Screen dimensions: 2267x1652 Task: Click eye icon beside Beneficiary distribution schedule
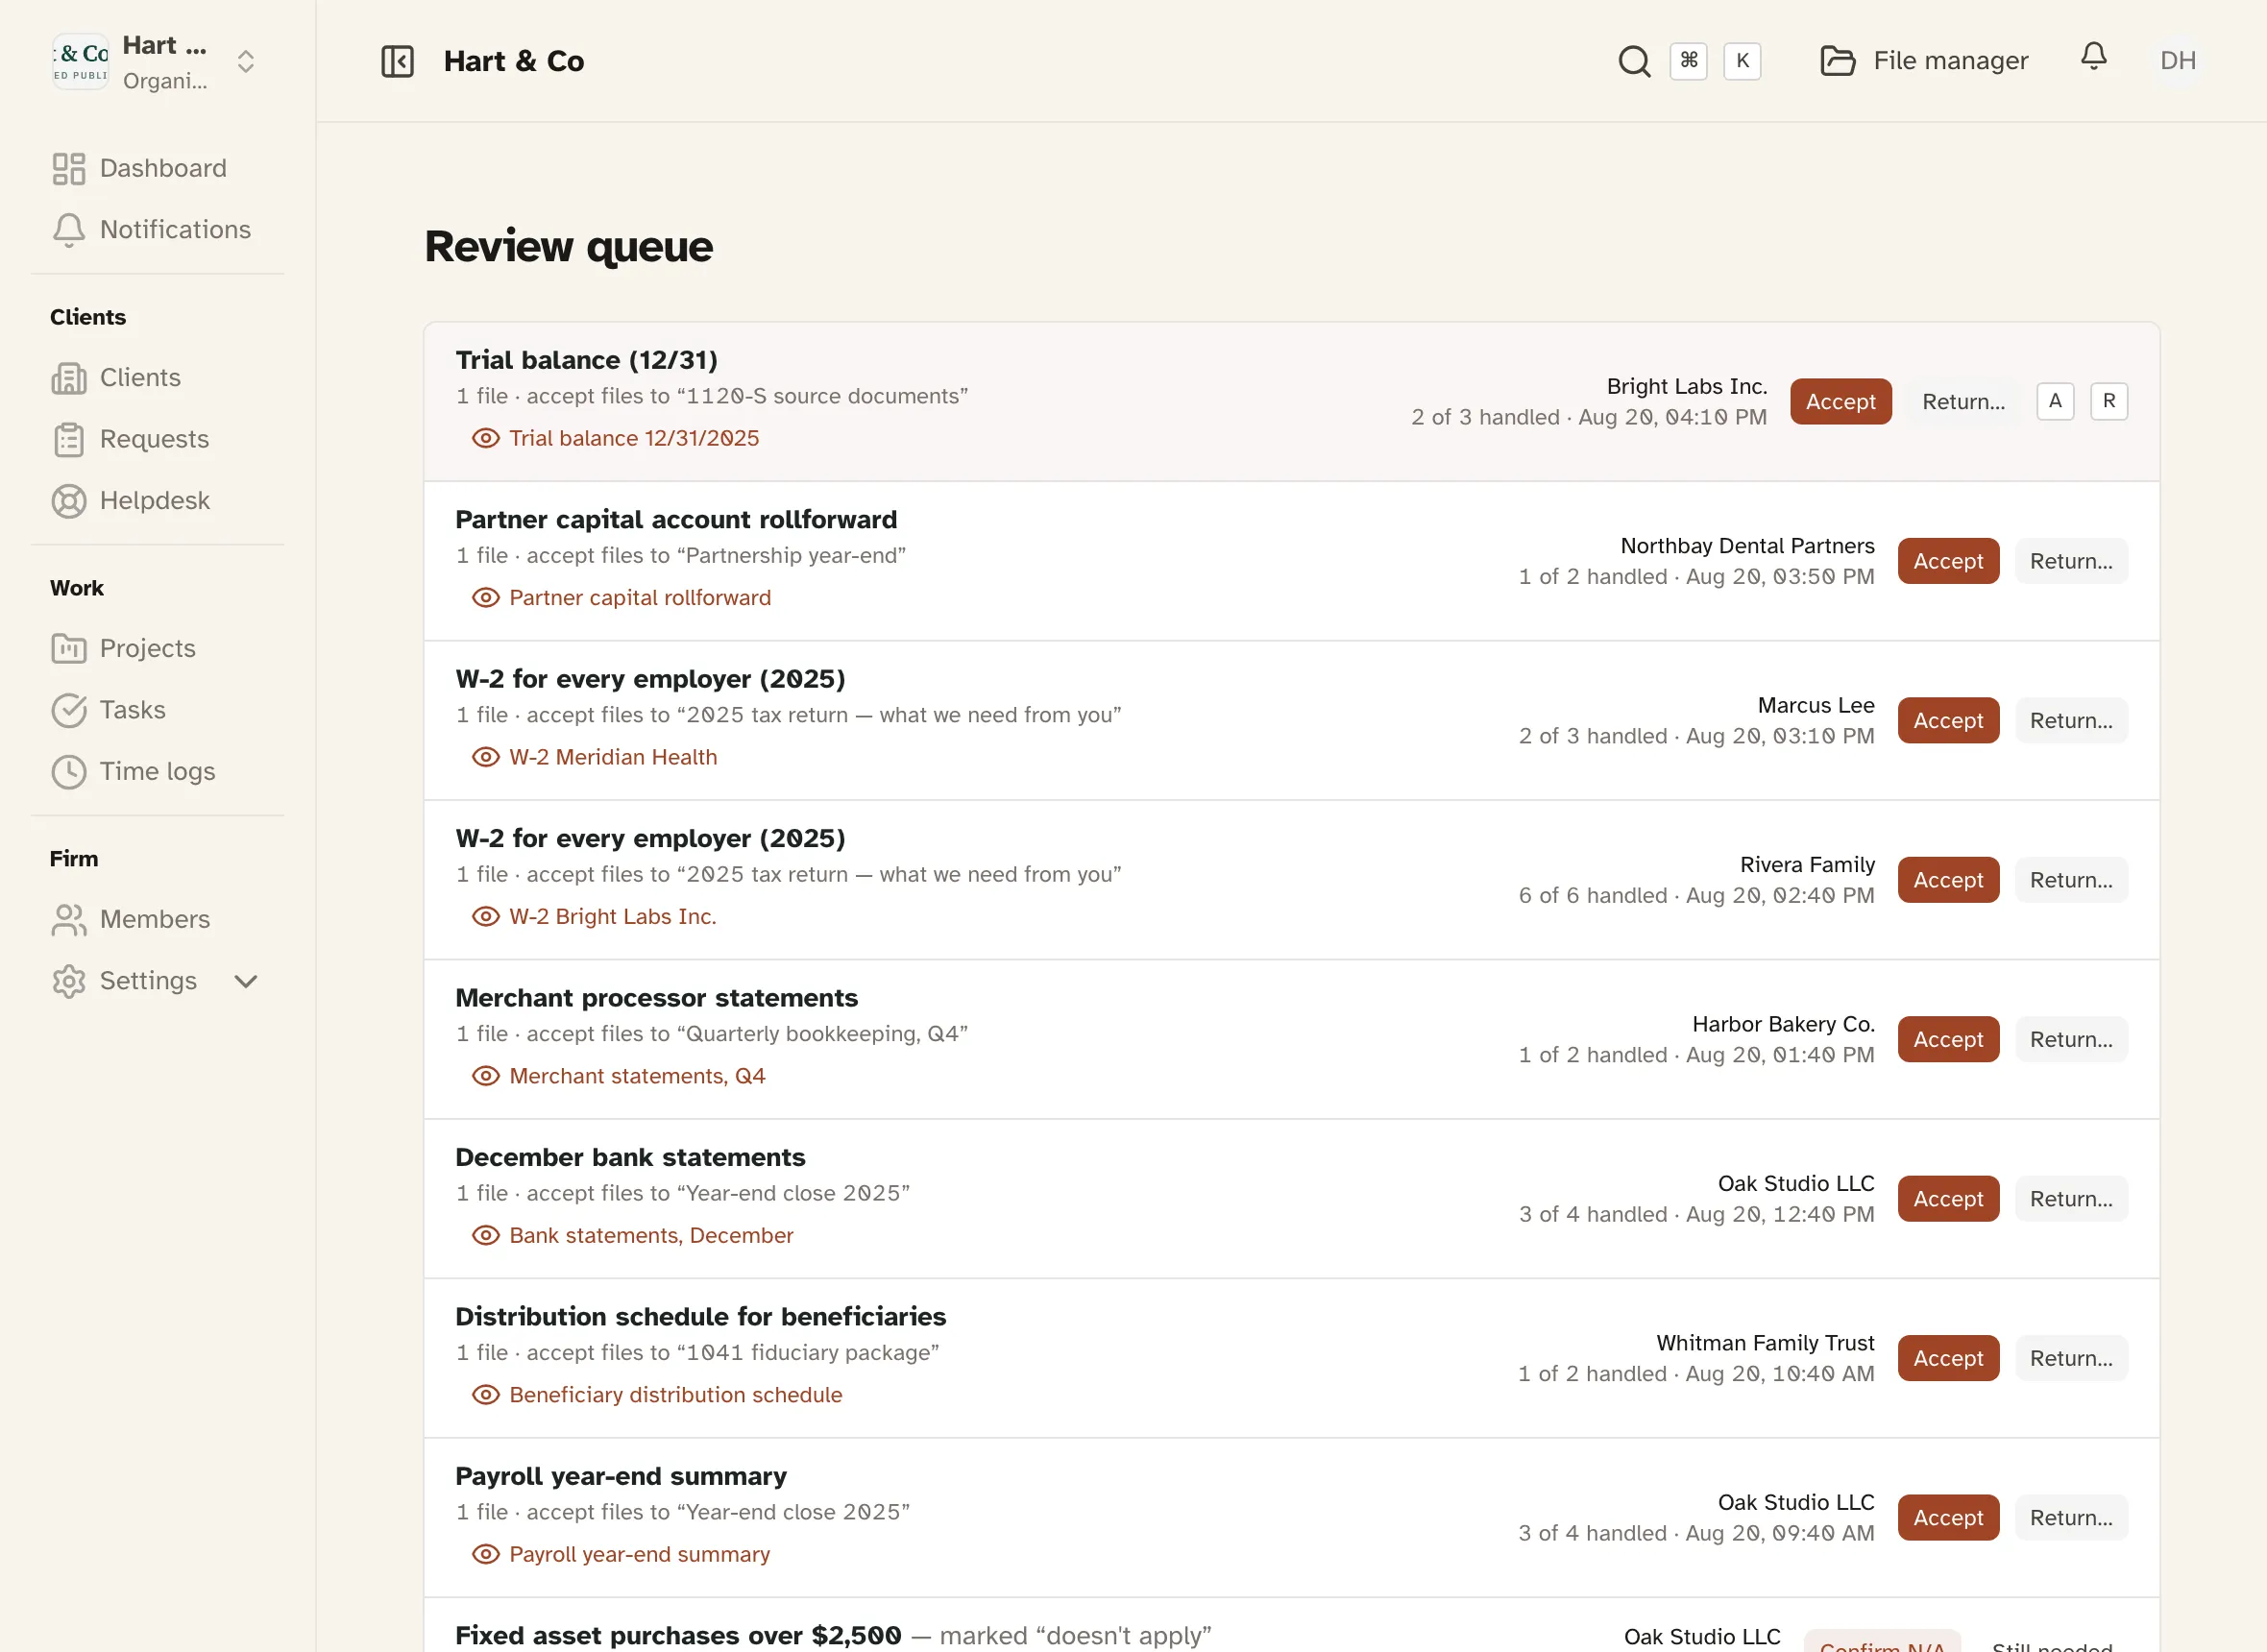[485, 1394]
